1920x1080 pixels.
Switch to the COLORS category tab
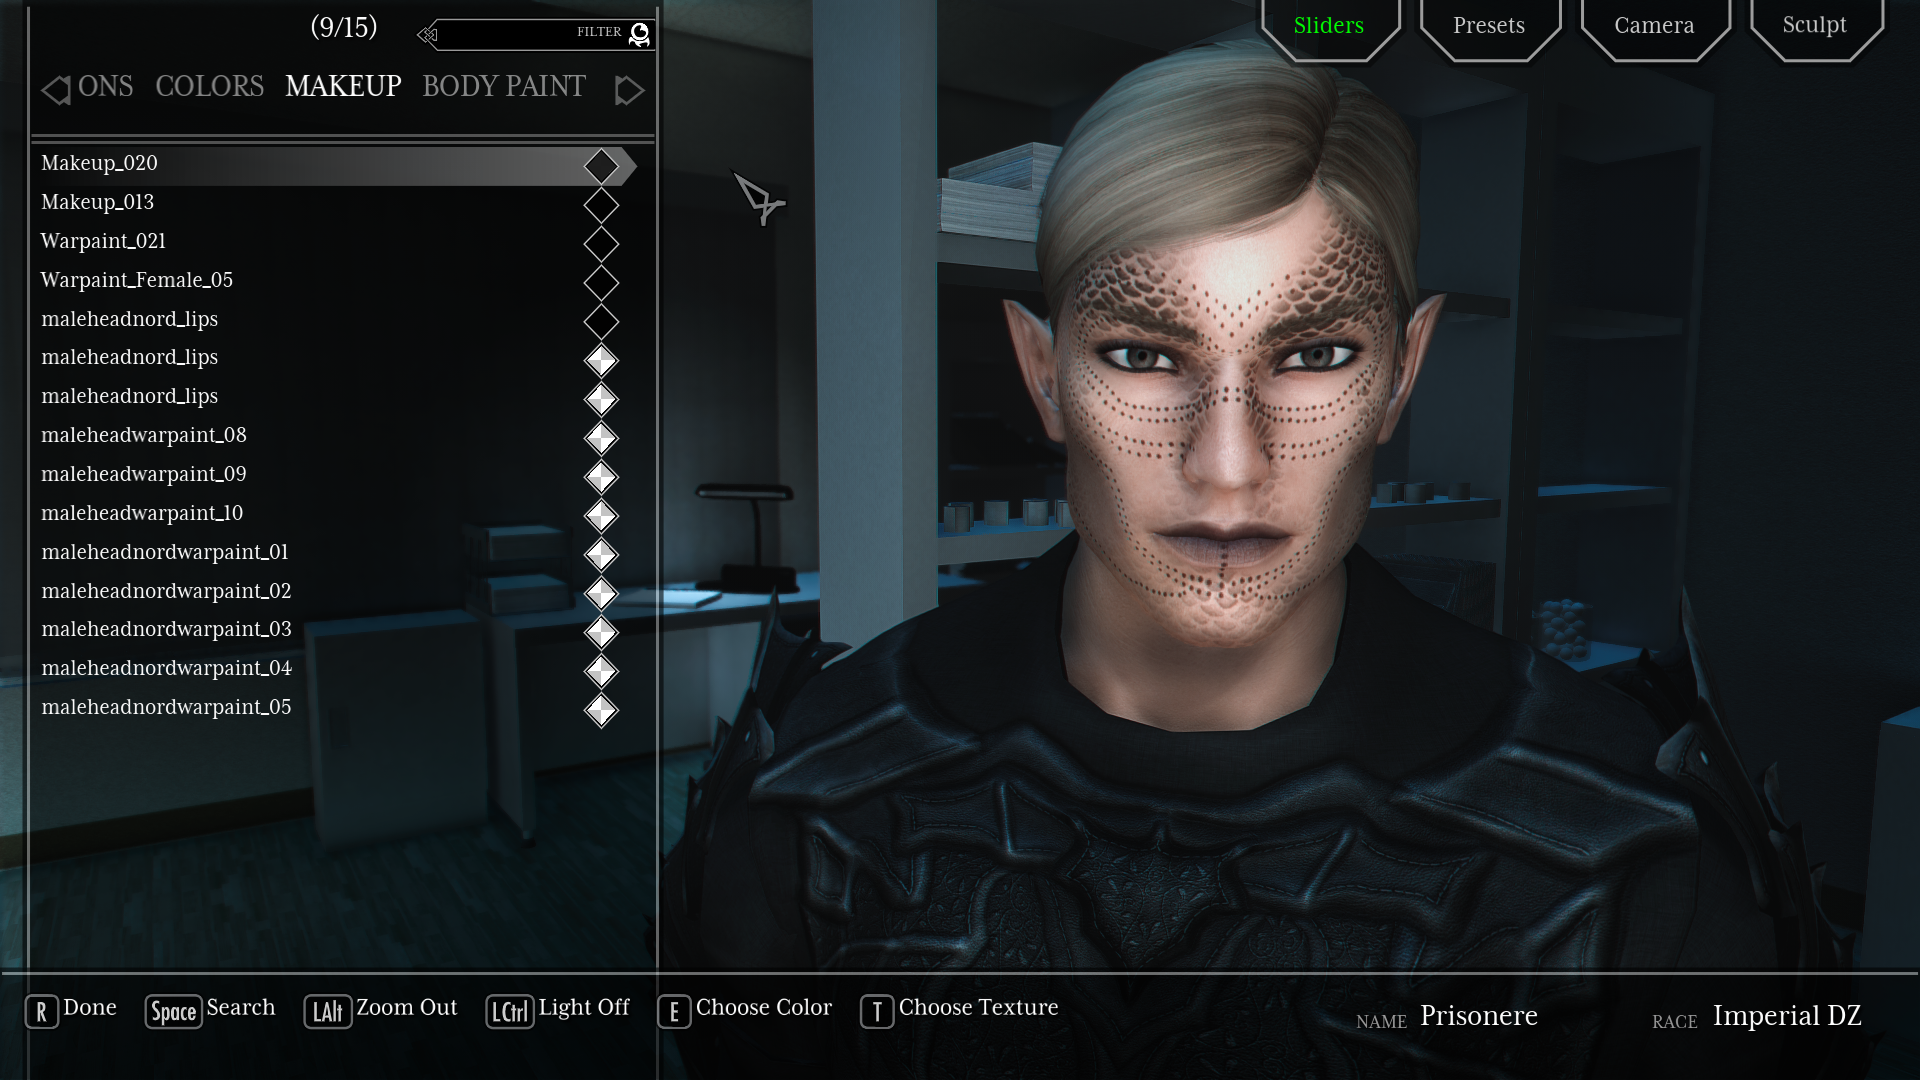[209, 87]
